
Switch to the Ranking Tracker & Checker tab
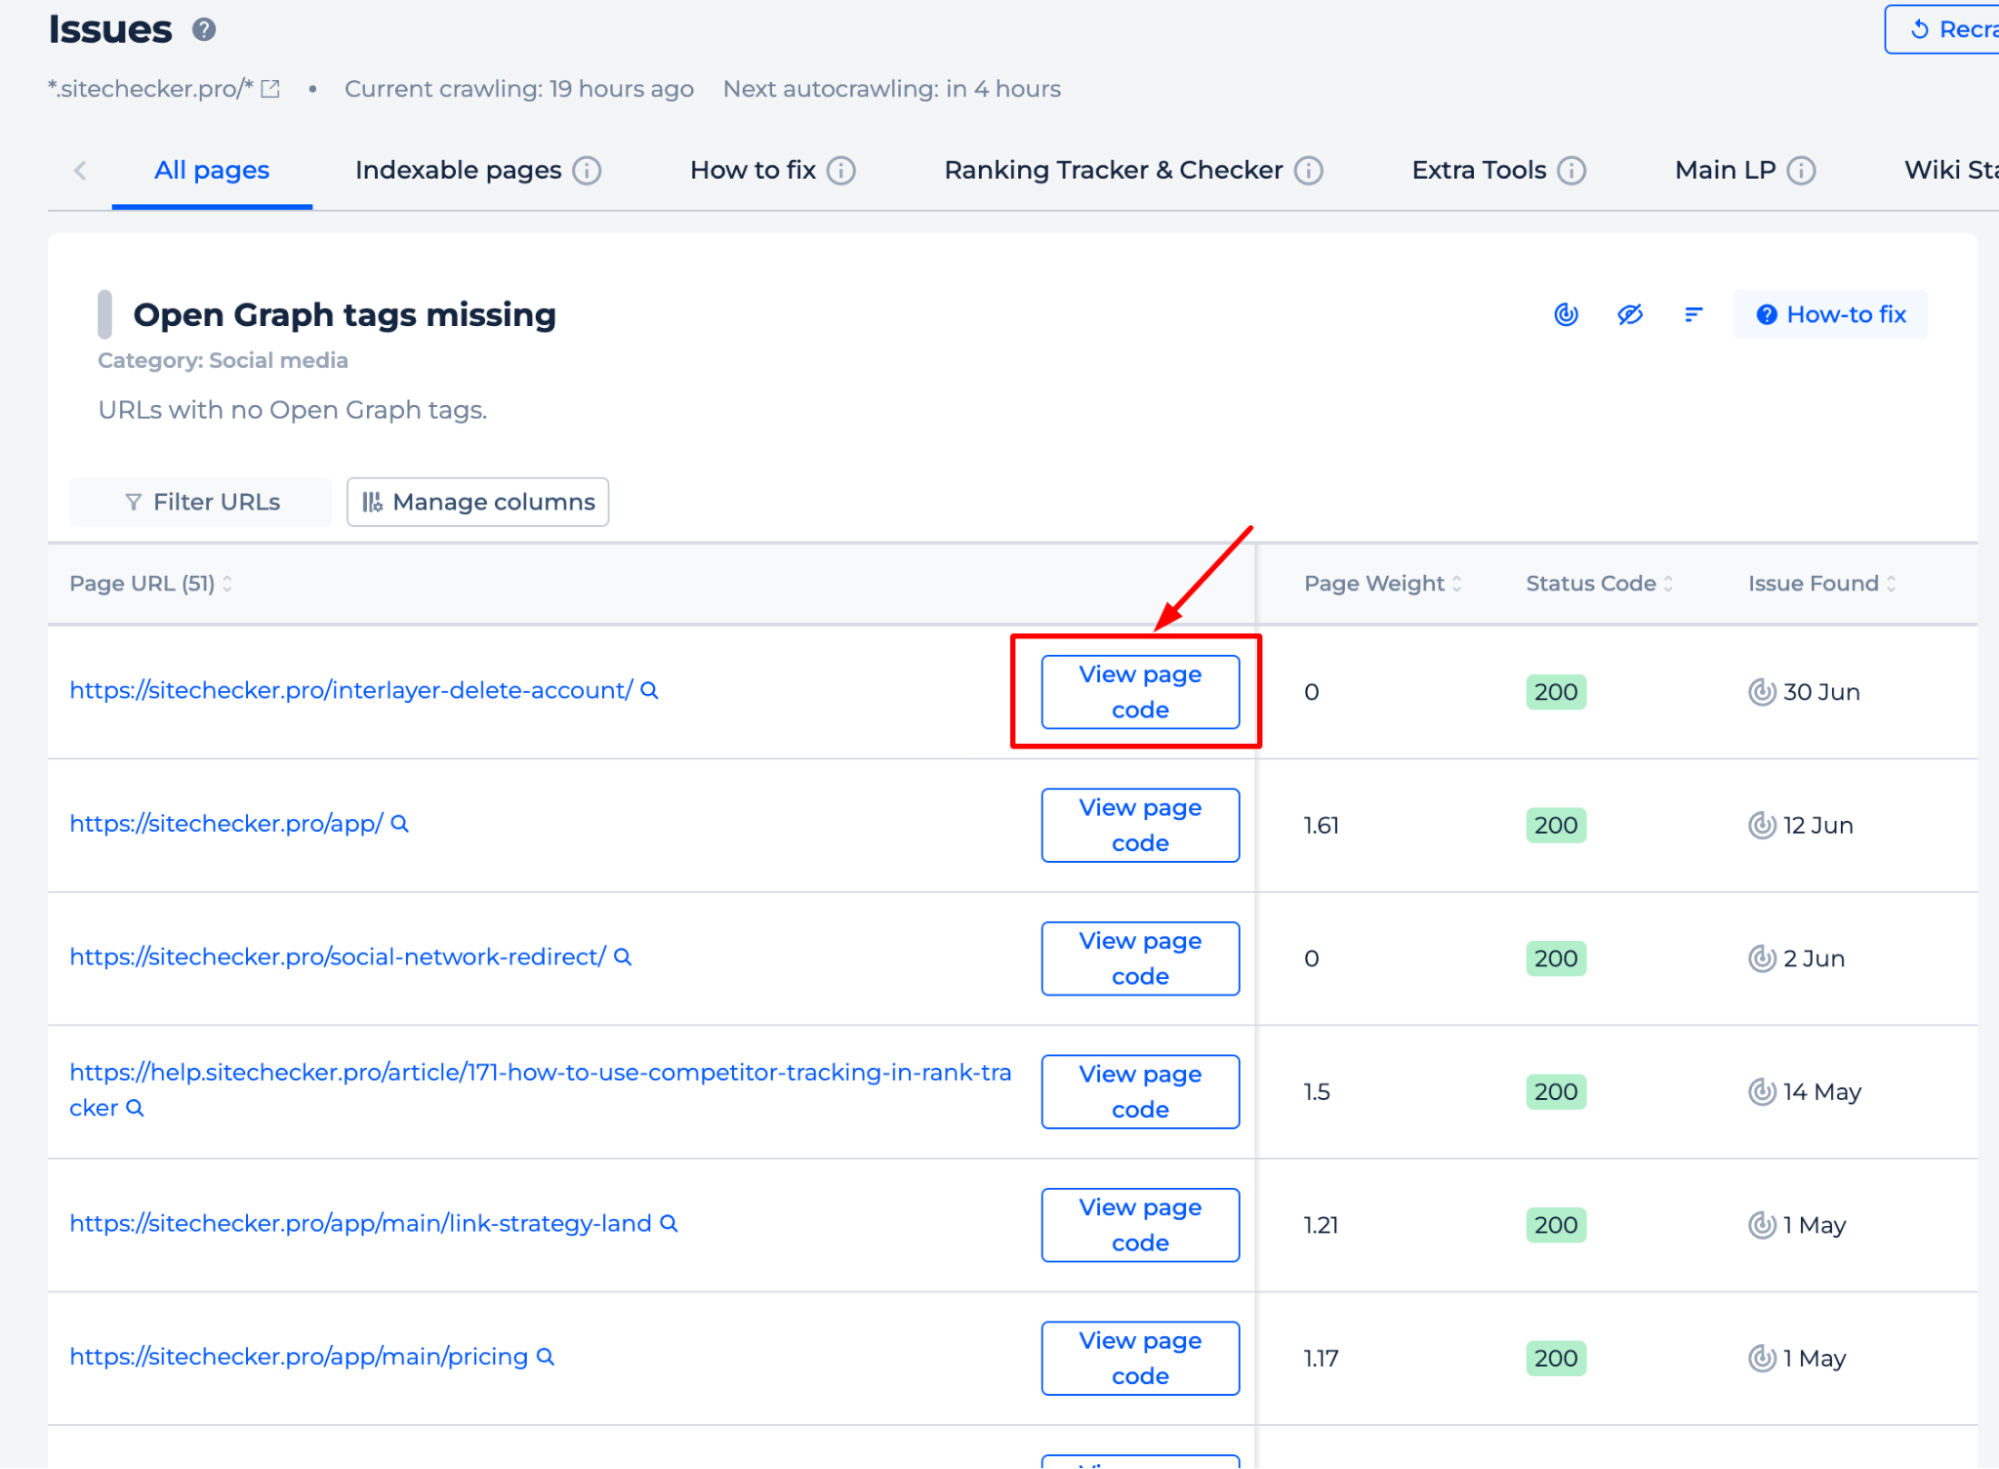[x=1113, y=171]
